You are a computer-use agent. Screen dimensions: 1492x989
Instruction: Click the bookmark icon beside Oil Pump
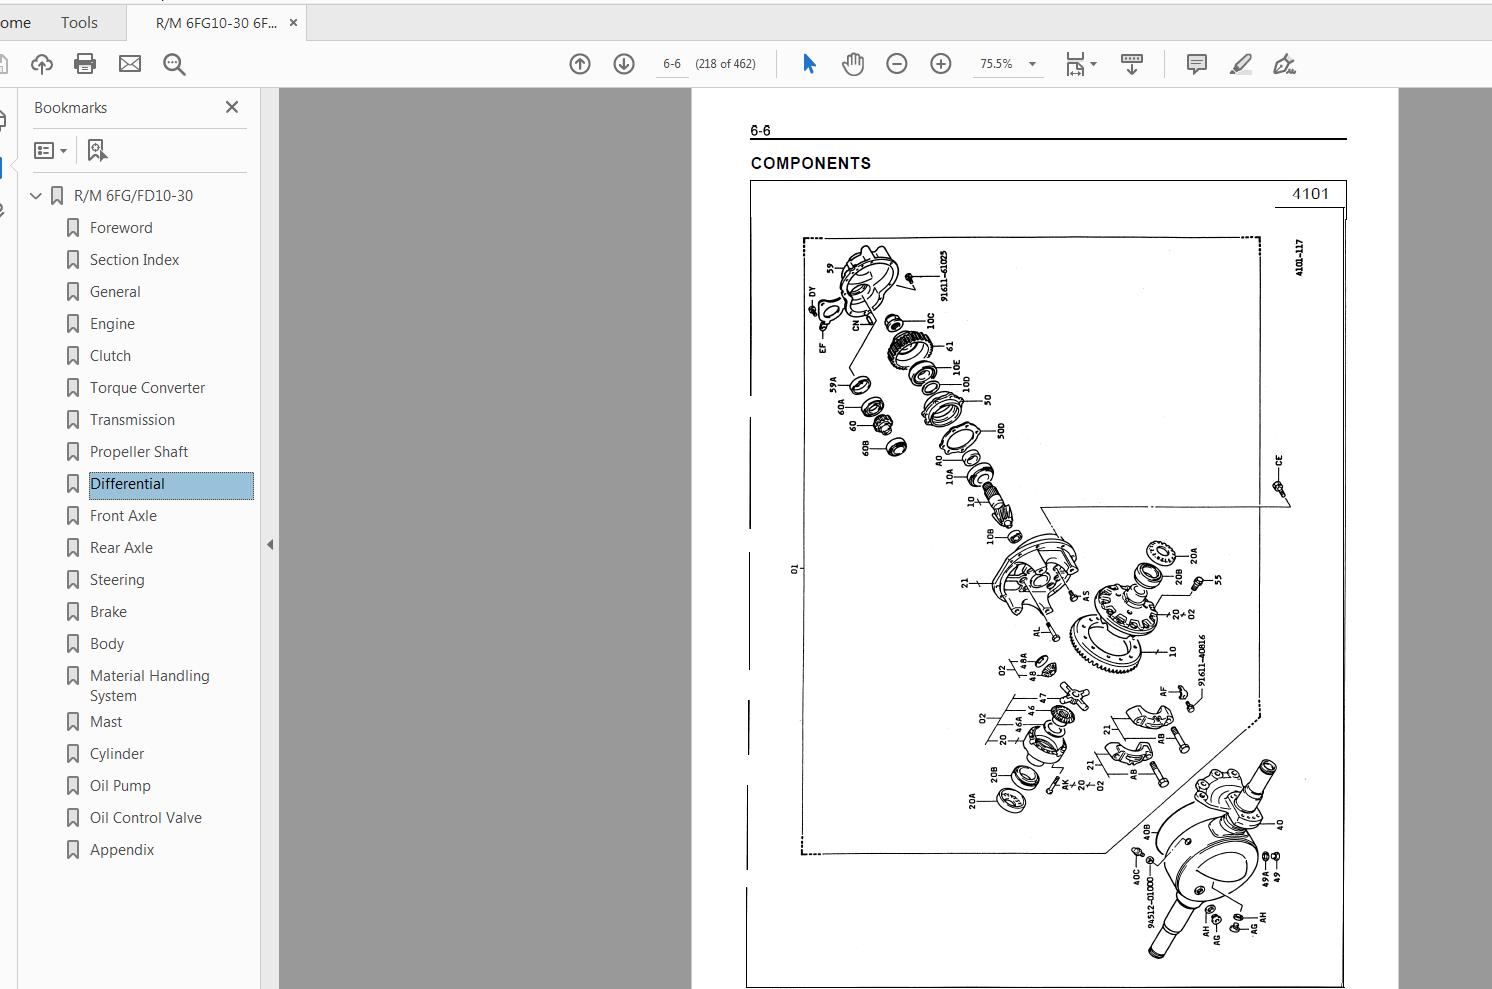[x=73, y=786]
